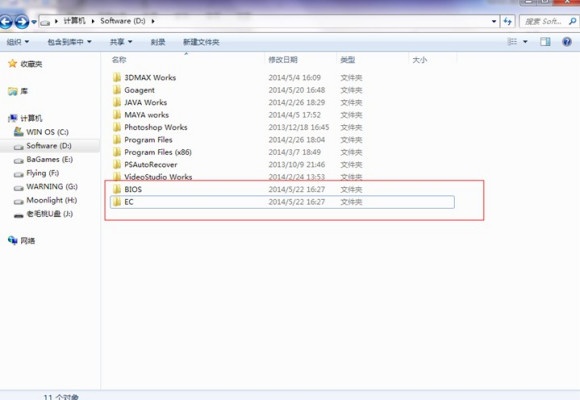Refresh the folder with the refresh icon
Screen dimensions: 580x400
[x=508, y=21]
